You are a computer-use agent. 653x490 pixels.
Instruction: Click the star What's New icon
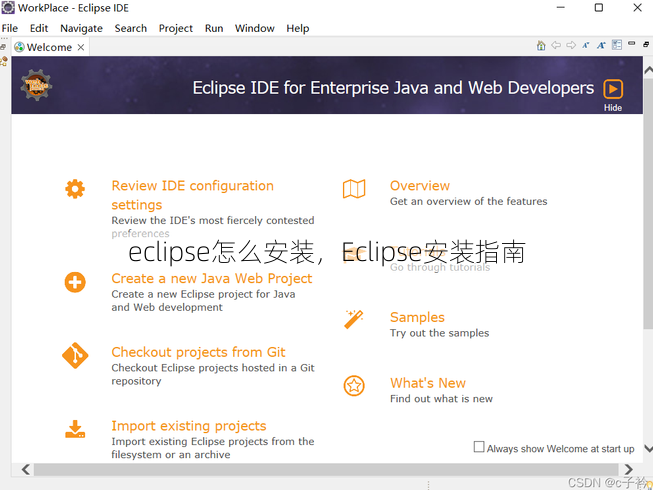point(354,386)
